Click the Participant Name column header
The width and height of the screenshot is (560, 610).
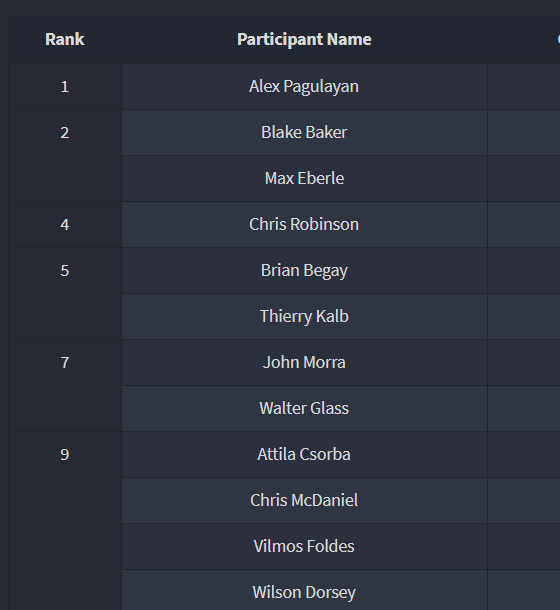coord(304,39)
